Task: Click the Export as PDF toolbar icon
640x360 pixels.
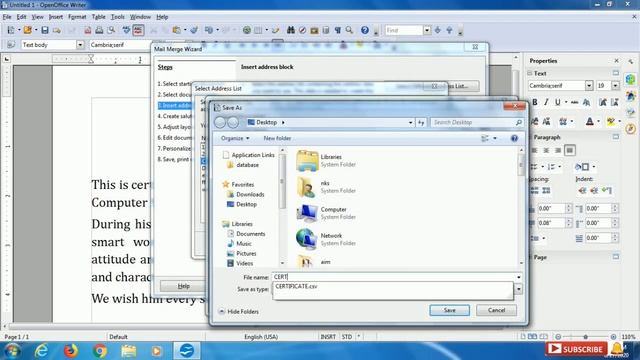Action: [88, 30]
